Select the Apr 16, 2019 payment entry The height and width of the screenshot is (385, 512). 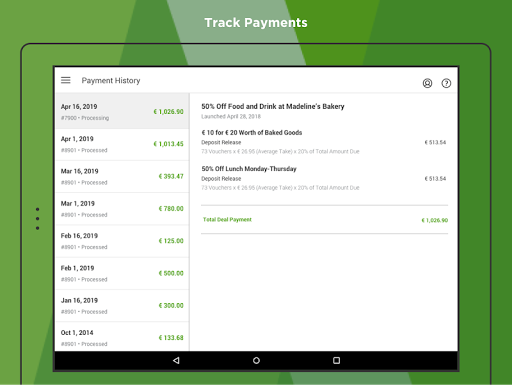click(122, 111)
